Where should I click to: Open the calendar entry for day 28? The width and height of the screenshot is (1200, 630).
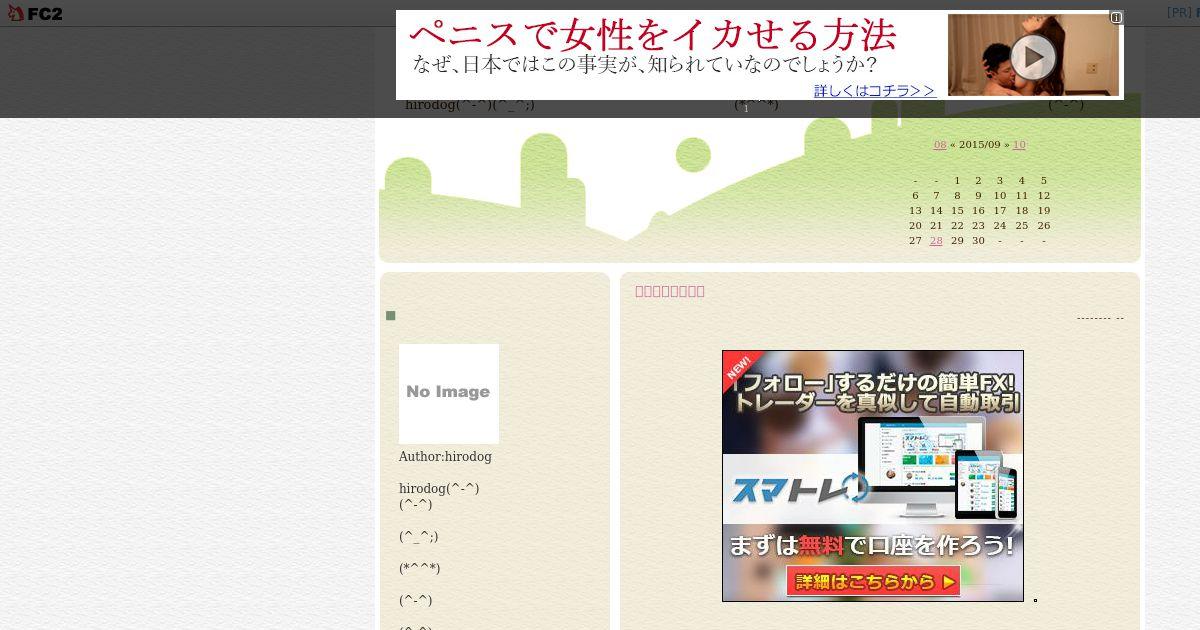(936, 240)
